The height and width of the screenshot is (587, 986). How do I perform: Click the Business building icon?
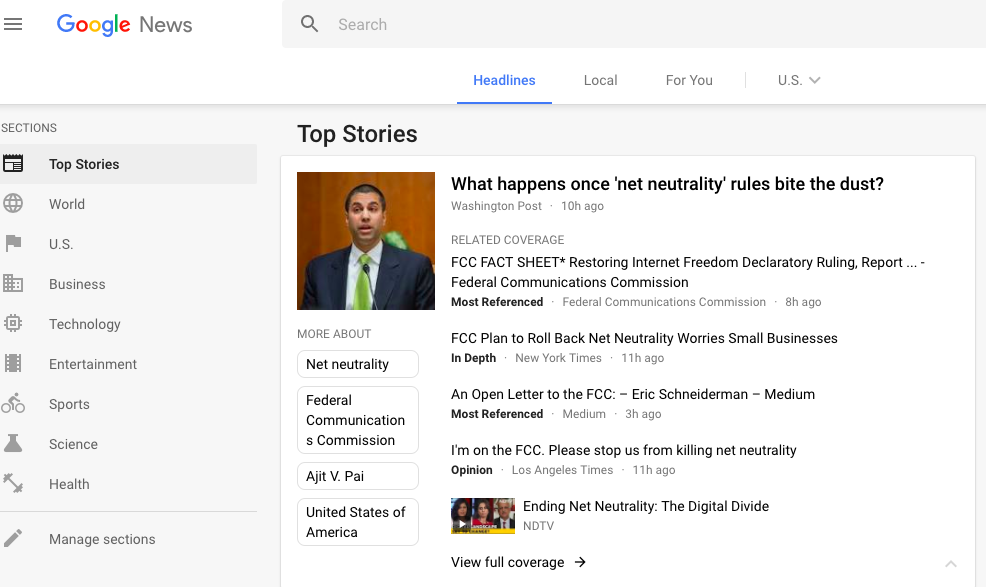(x=13, y=284)
